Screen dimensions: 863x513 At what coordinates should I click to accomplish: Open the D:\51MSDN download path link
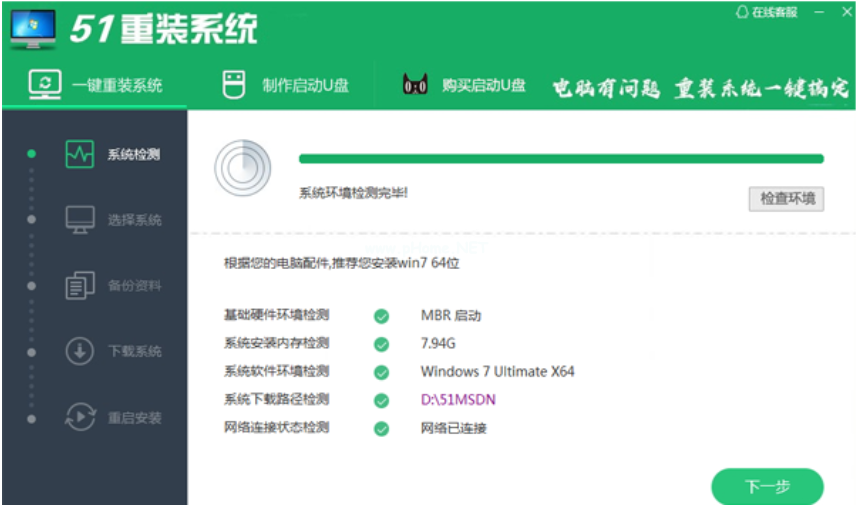458,400
